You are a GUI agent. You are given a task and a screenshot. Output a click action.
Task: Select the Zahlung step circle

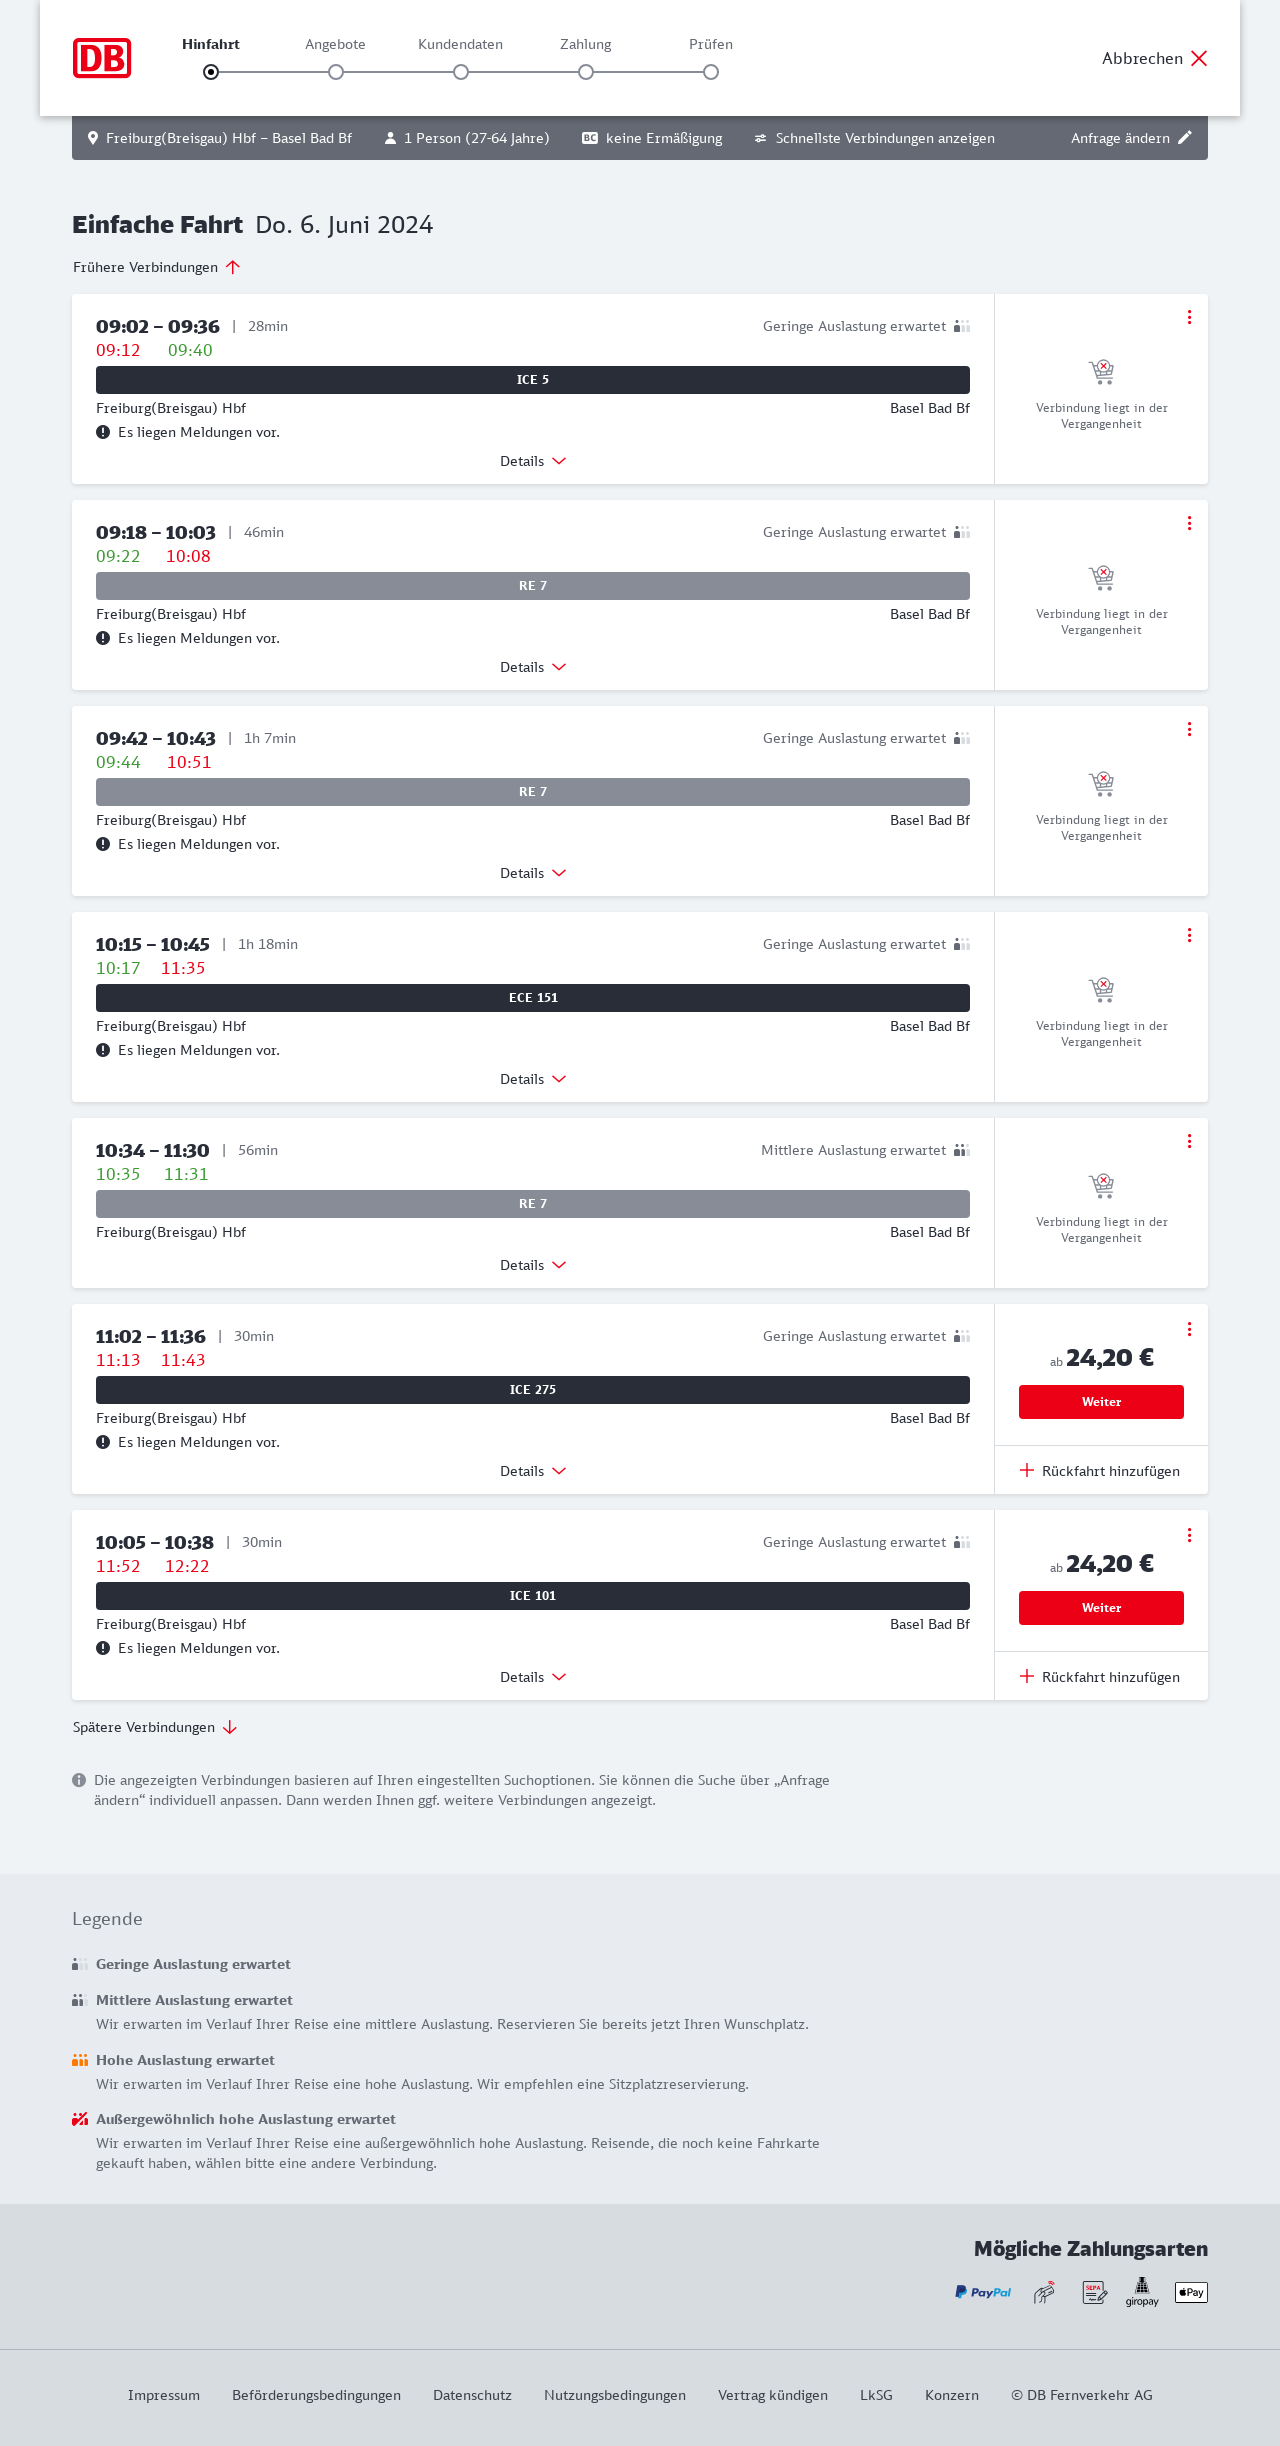click(586, 72)
